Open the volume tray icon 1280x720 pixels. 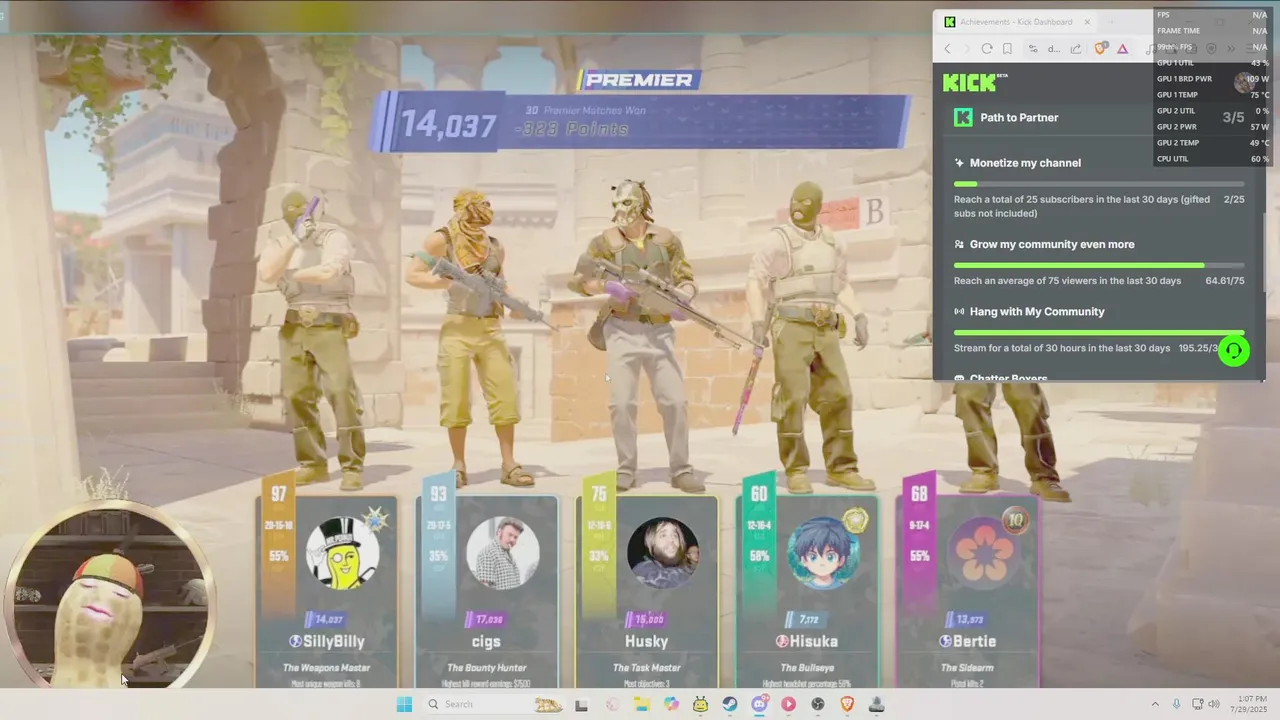pyautogui.click(x=1214, y=704)
